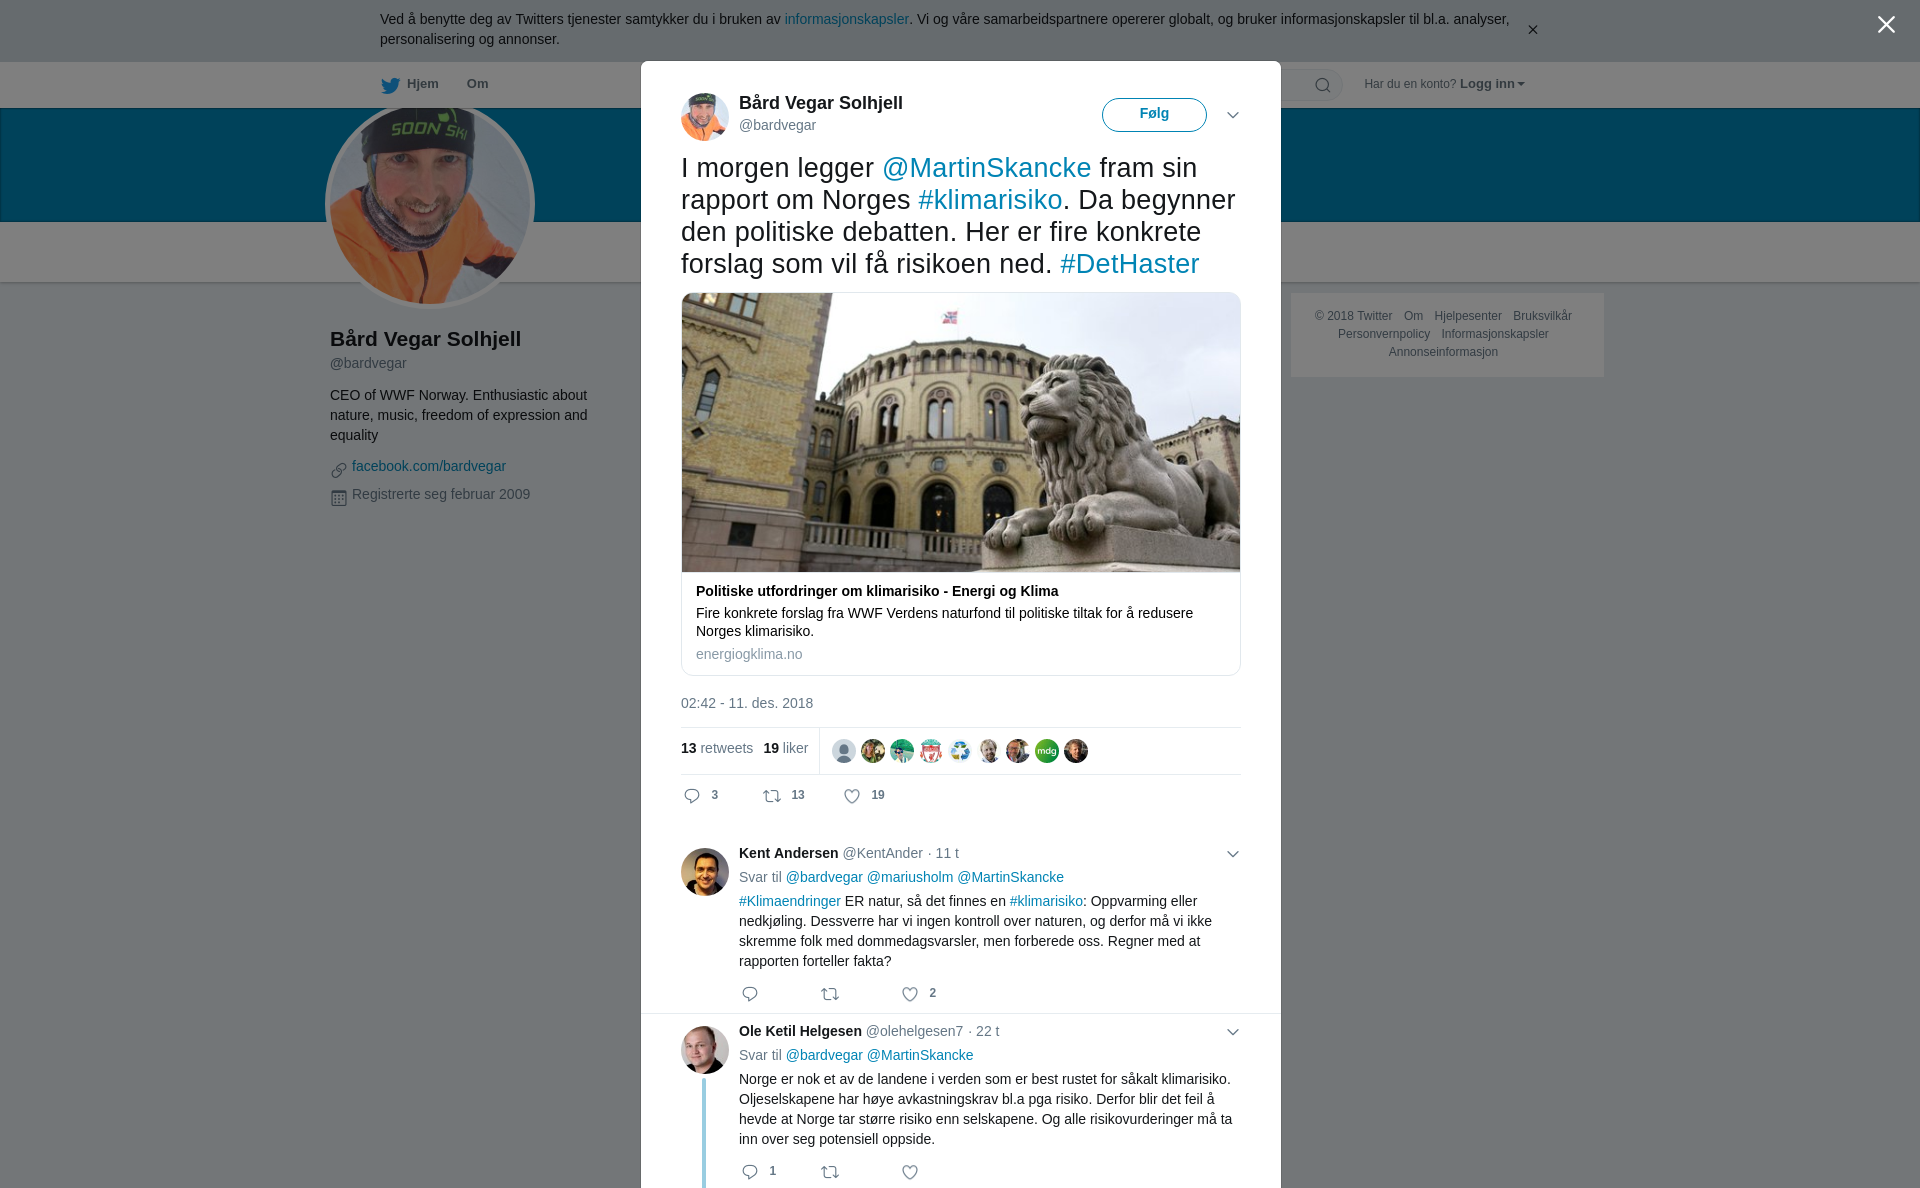
Task: Open the Twitter bird Hjem icon
Action: [x=390, y=85]
